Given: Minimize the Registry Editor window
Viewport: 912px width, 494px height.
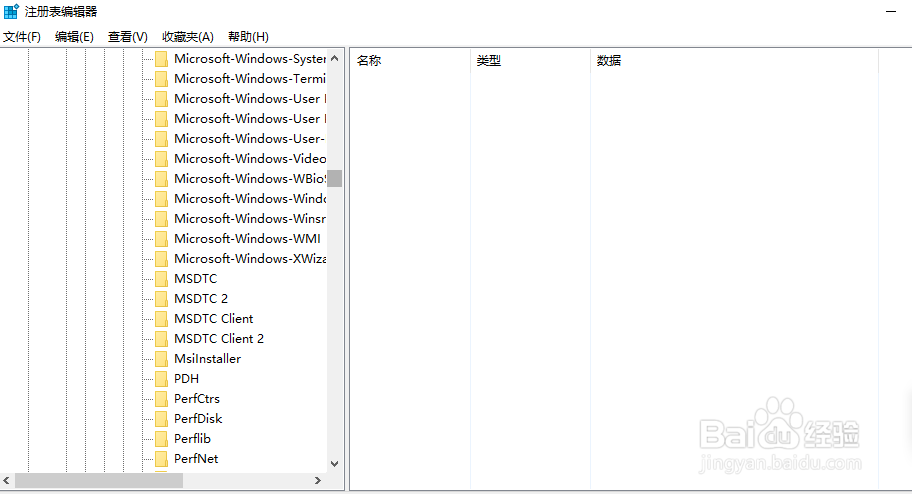Looking at the screenshot, I should (891, 12).
